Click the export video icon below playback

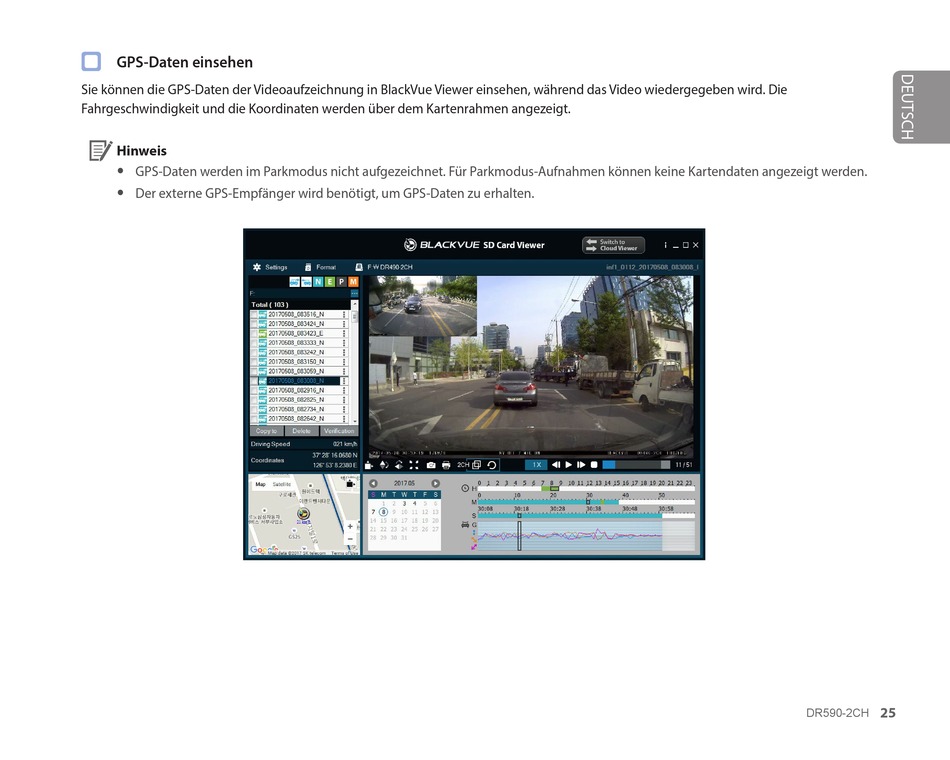click(368, 465)
